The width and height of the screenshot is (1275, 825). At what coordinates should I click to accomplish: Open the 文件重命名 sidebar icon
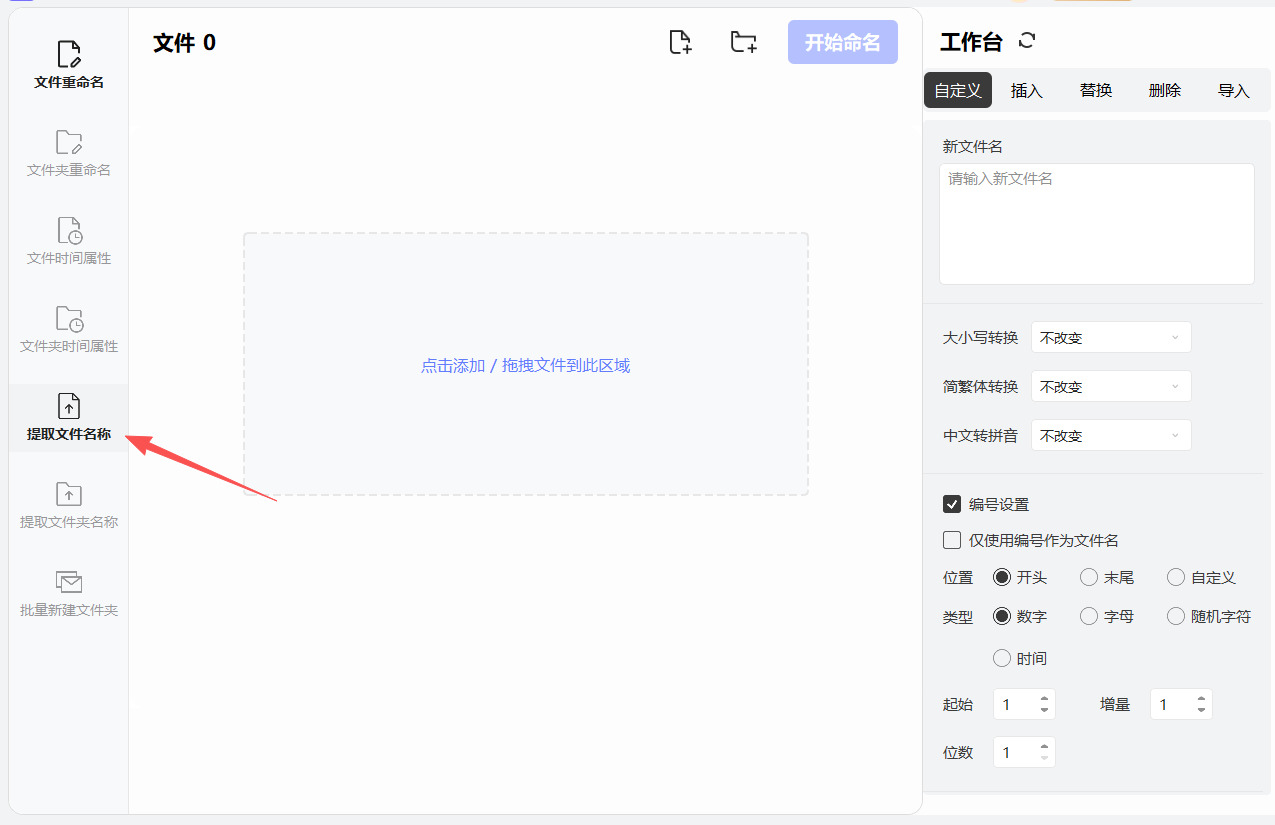pos(68,55)
